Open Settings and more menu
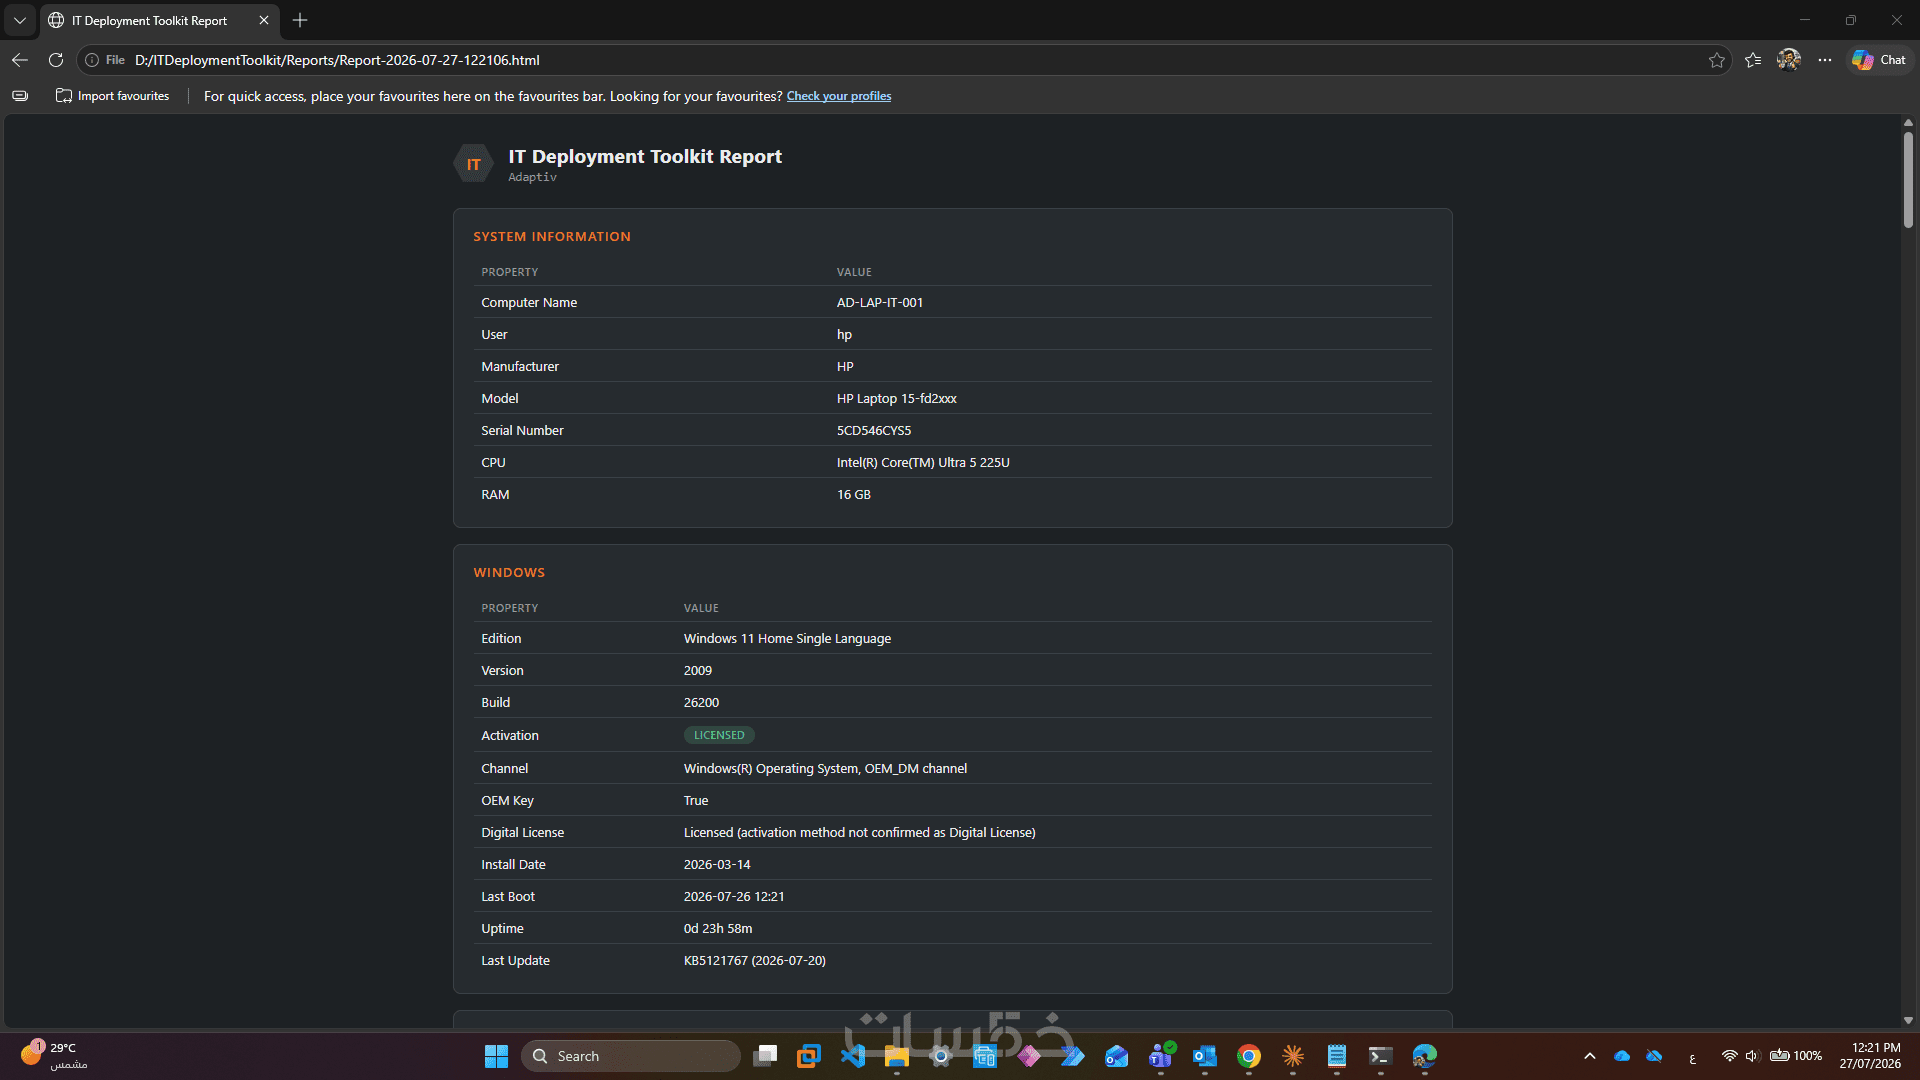This screenshot has width=1920, height=1080. 1825,60
